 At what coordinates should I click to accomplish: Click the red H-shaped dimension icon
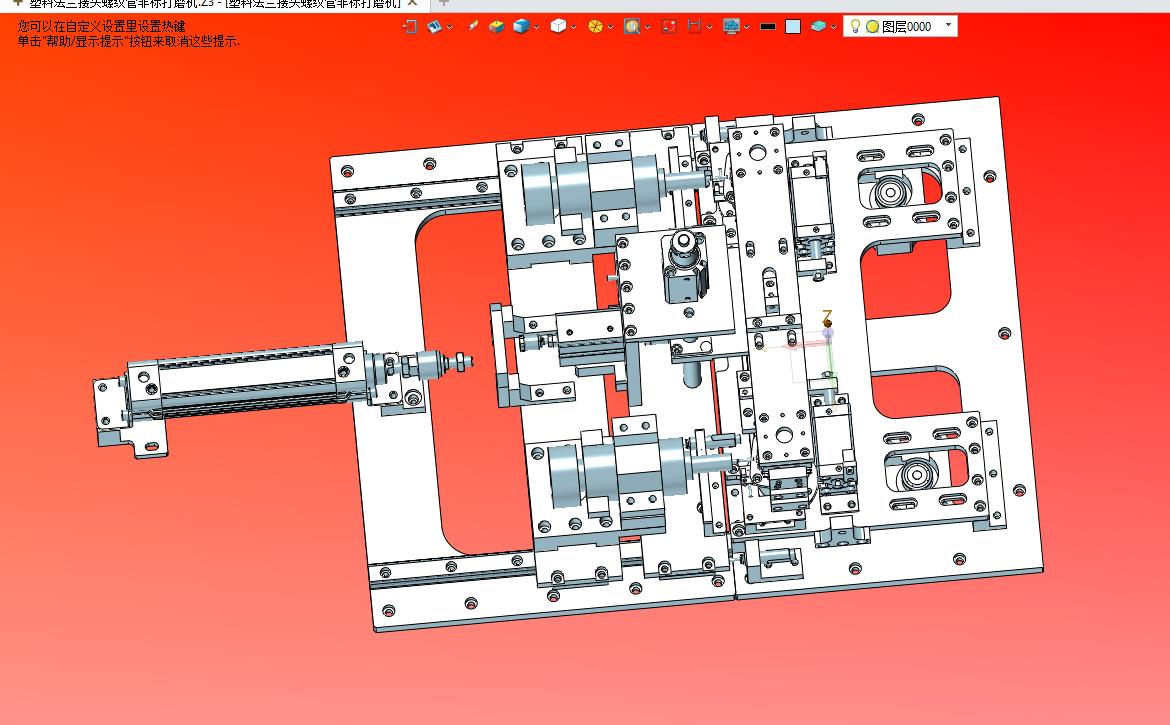[695, 27]
